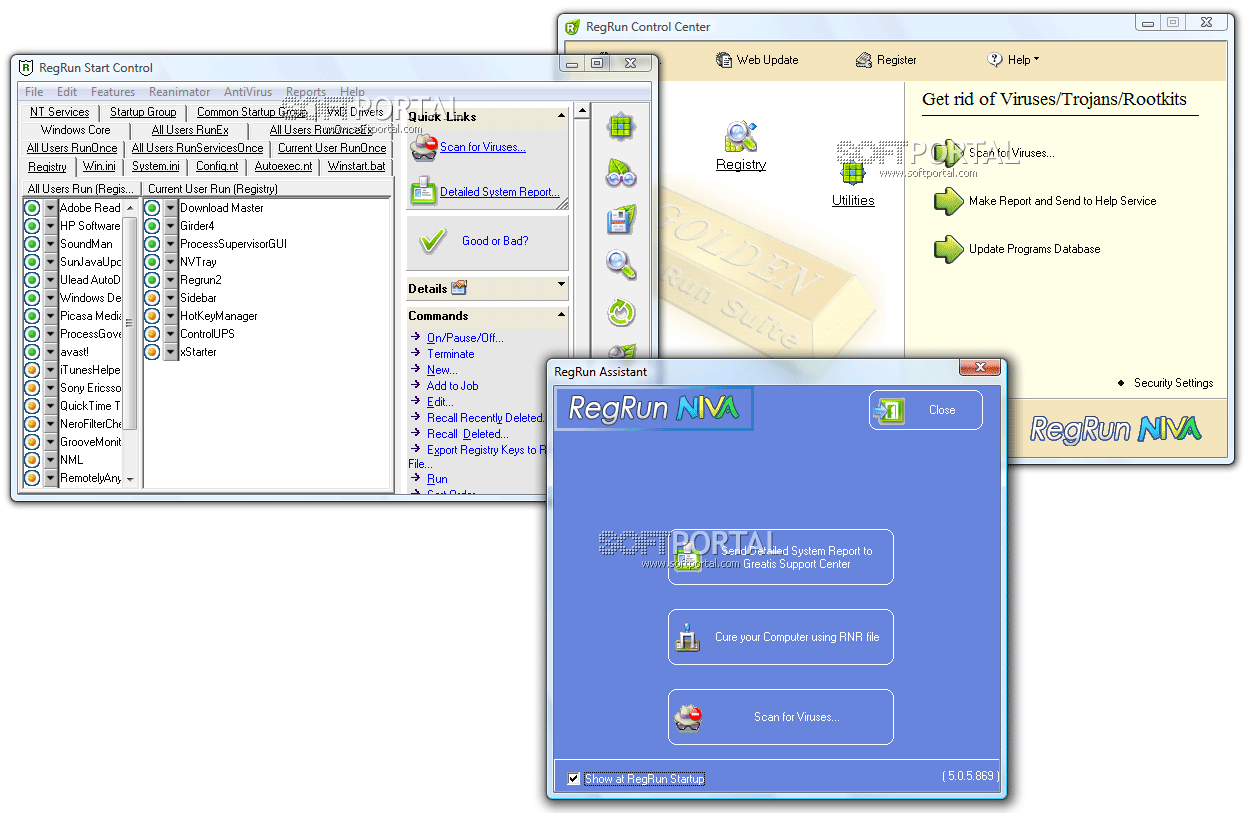This screenshot has width=1244, height=813.
Task: Open the green grid icon in Start Control sidebar
Action: [621, 127]
